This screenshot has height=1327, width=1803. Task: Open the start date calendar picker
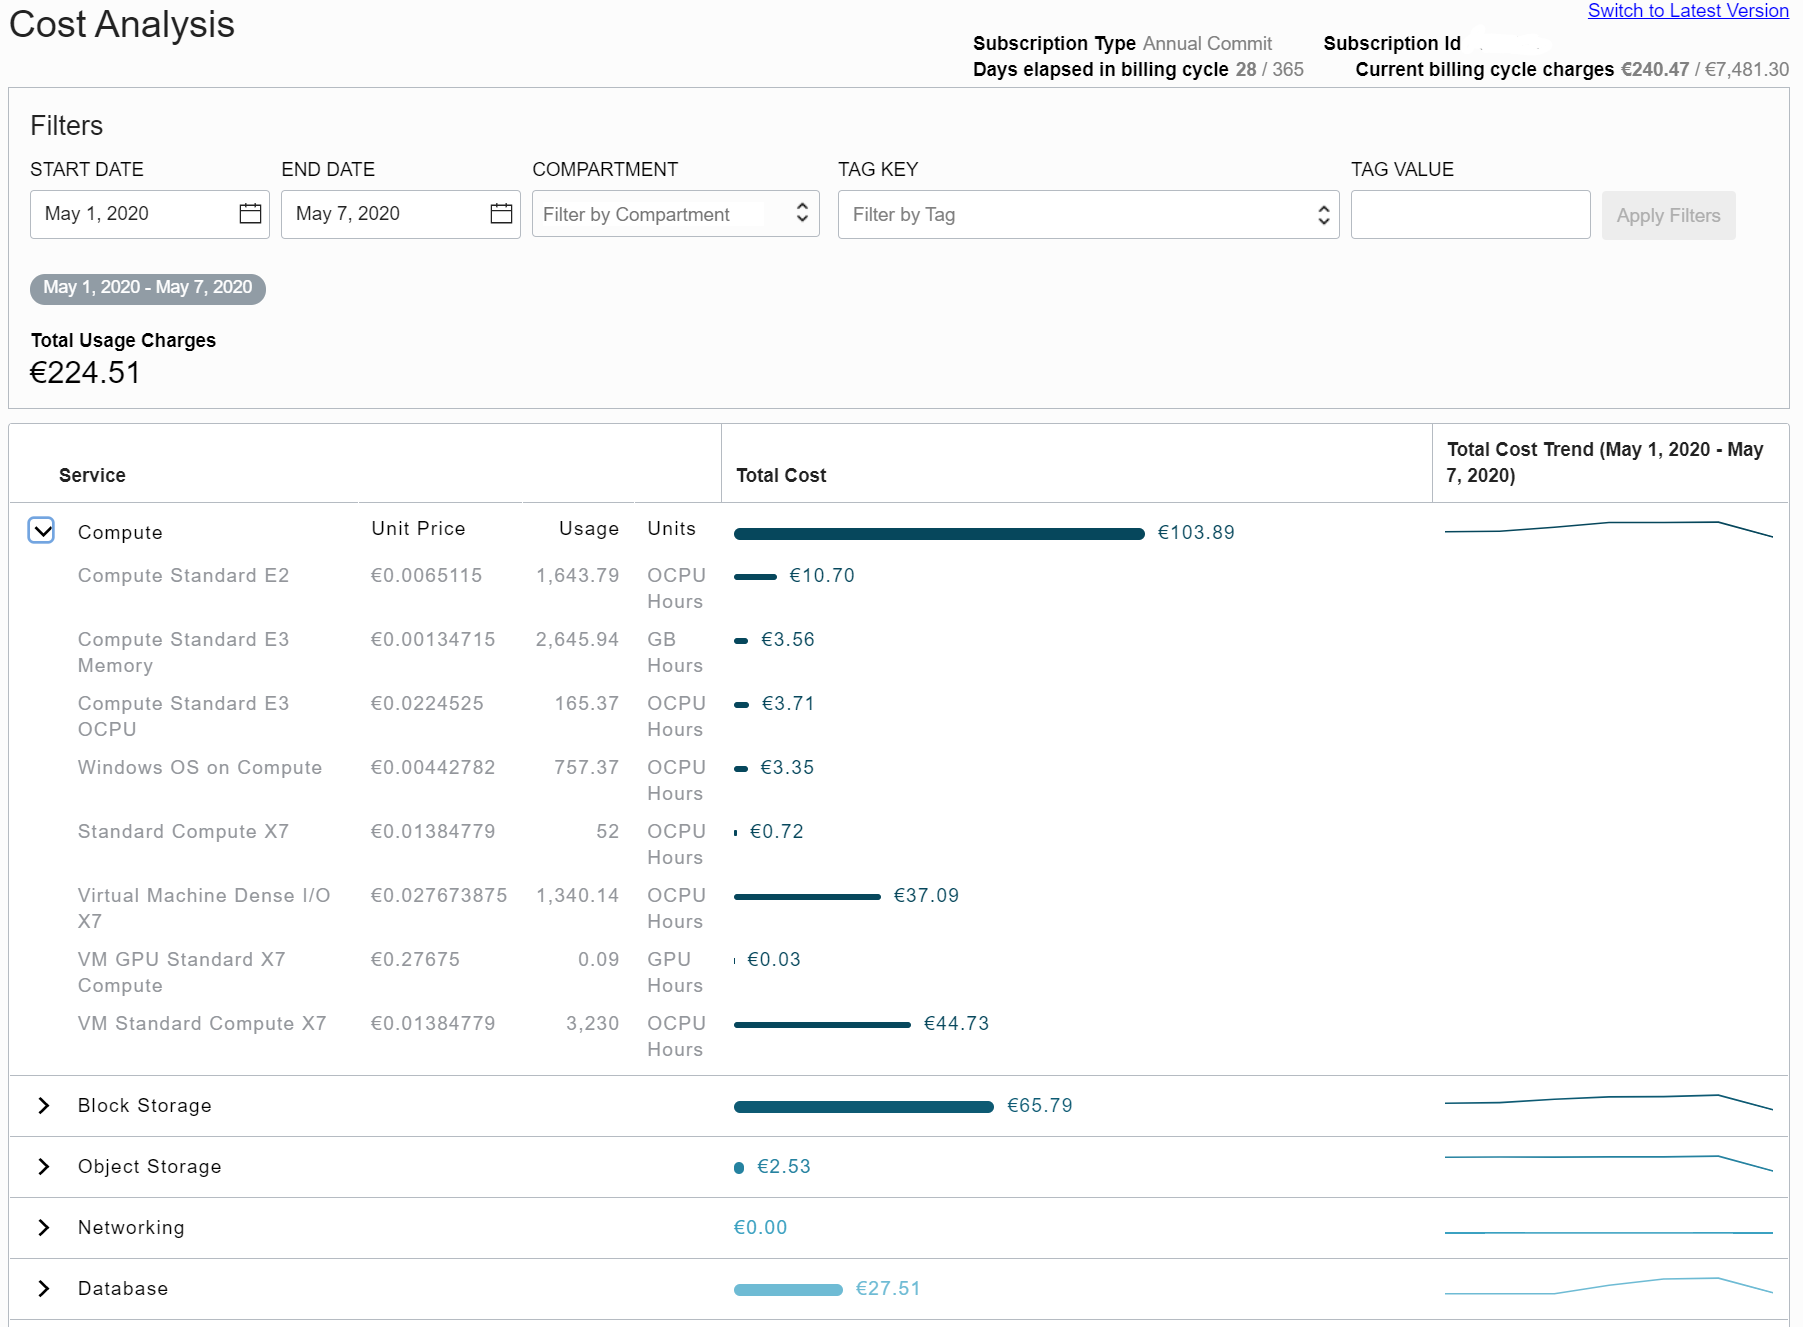tap(250, 213)
